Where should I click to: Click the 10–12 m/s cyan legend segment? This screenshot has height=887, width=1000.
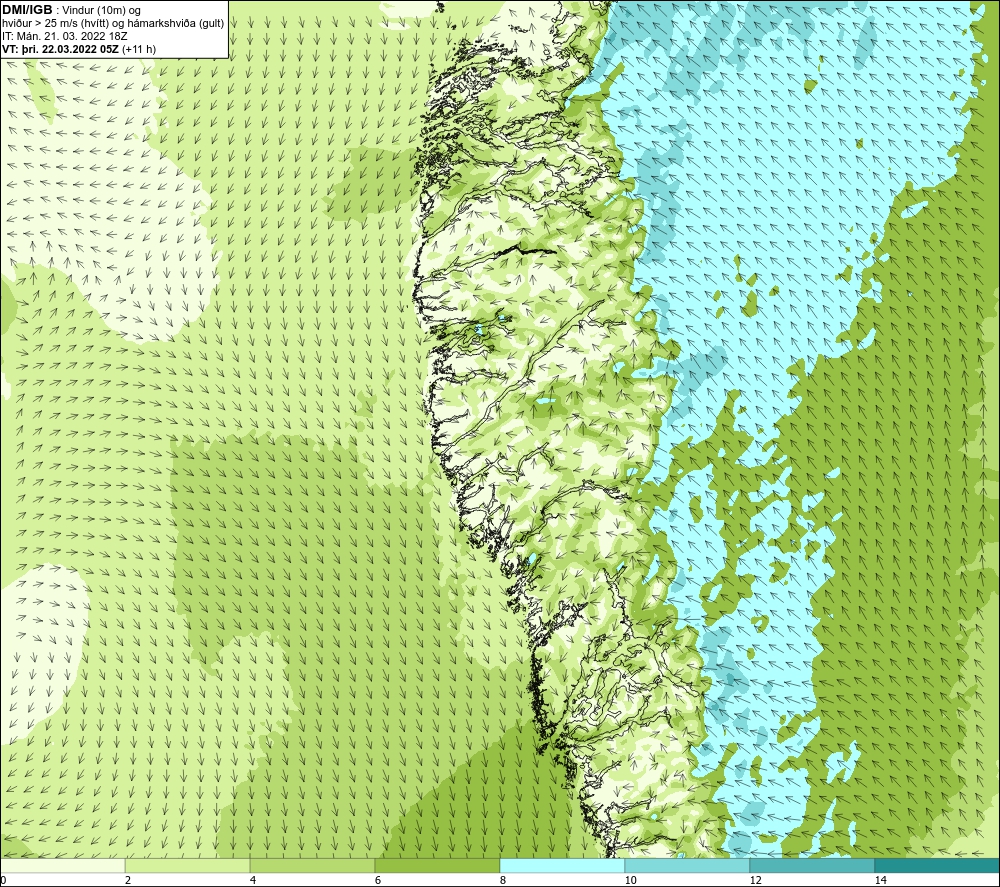pyautogui.click(x=688, y=865)
